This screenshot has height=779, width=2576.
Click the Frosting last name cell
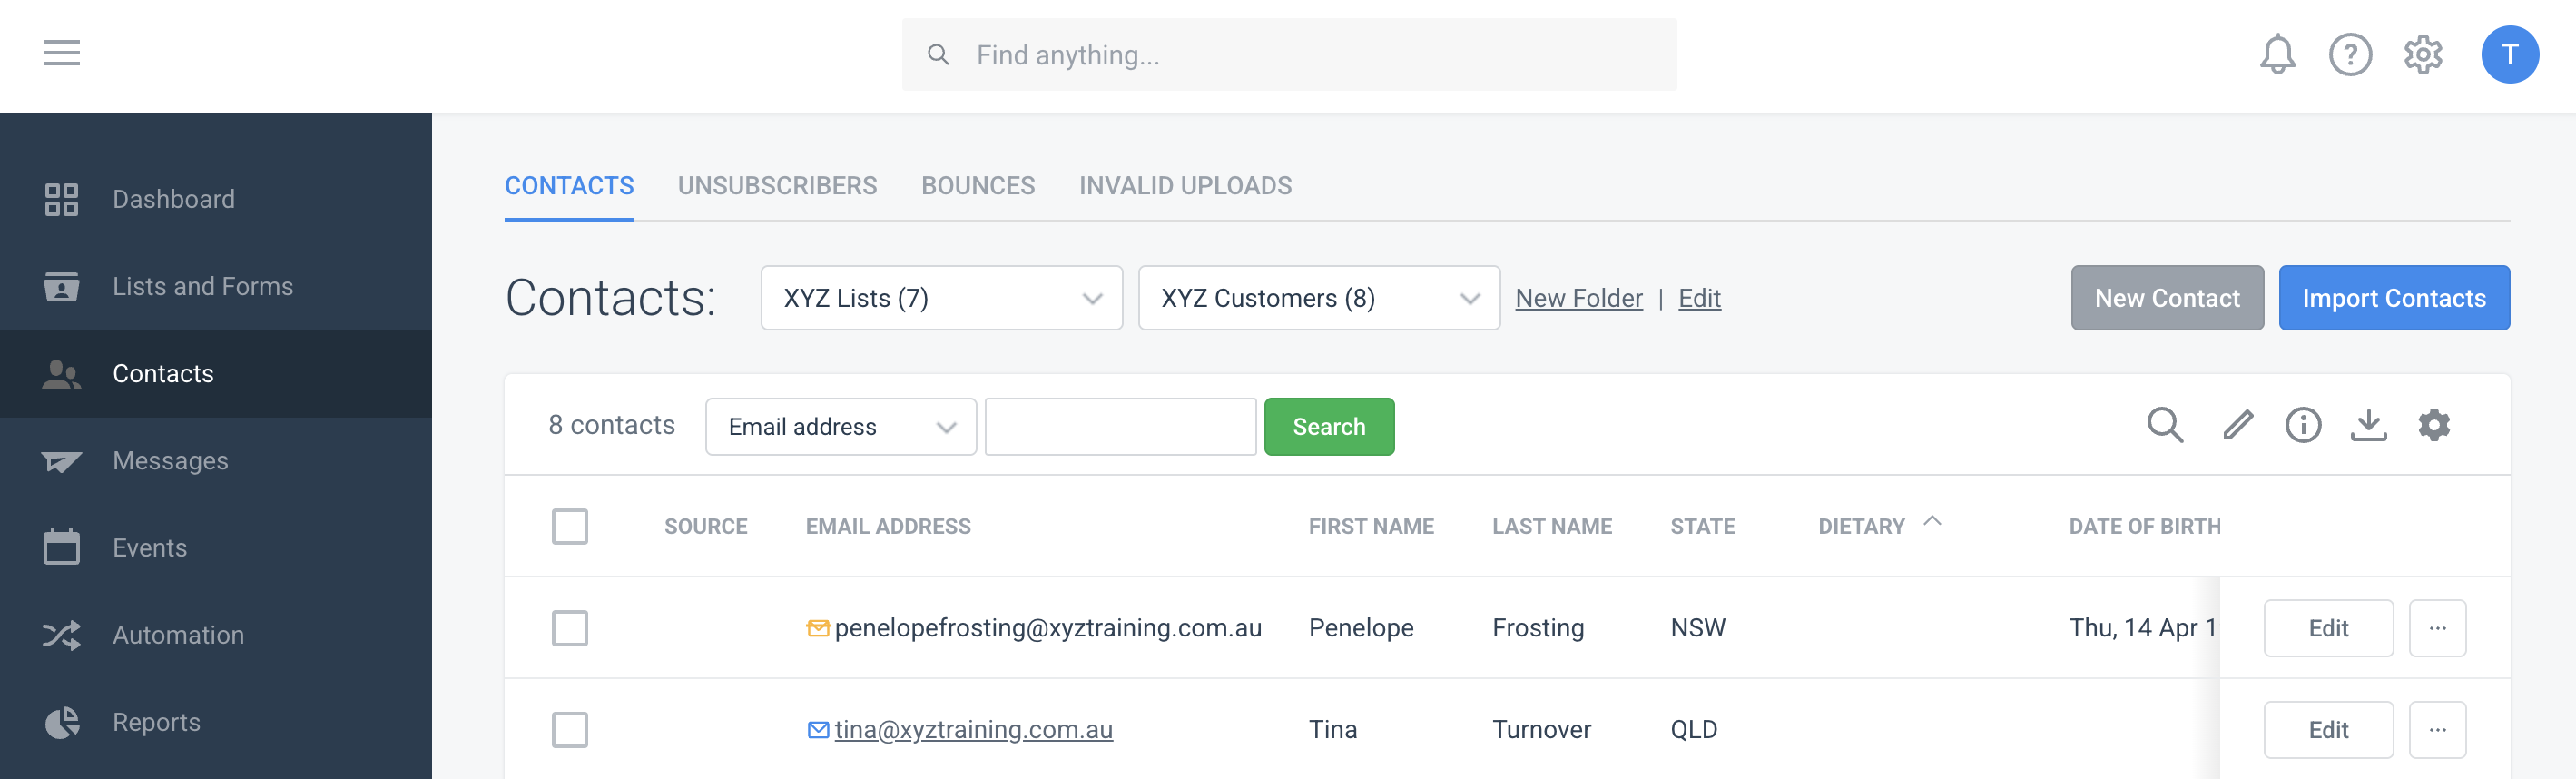click(x=1538, y=628)
